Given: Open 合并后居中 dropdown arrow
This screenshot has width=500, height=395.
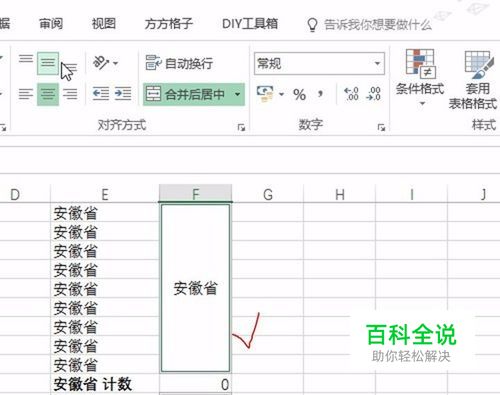Looking at the screenshot, I should (x=238, y=94).
